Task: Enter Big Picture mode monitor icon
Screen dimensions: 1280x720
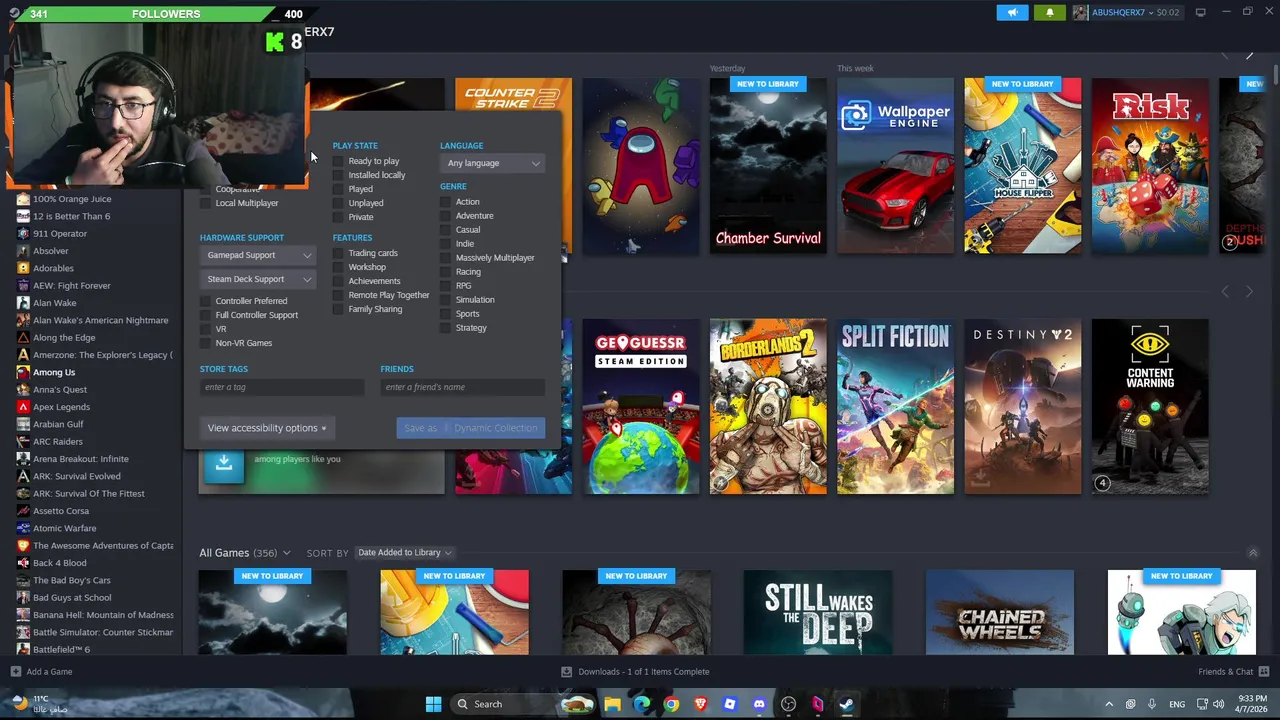Action: click(1200, 12)
